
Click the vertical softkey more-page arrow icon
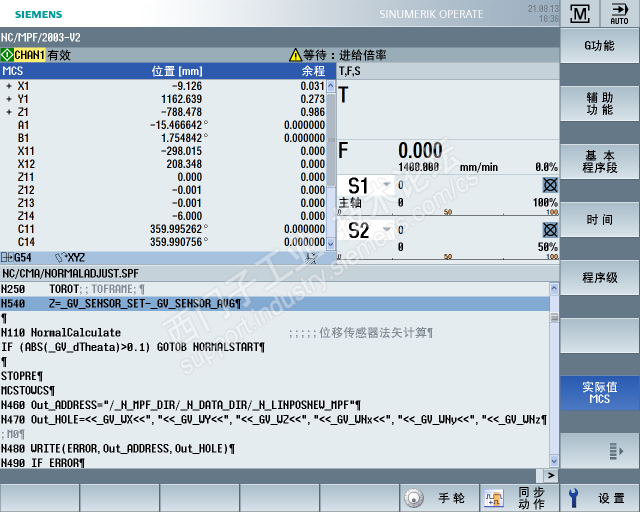click(x=616, y=451)
